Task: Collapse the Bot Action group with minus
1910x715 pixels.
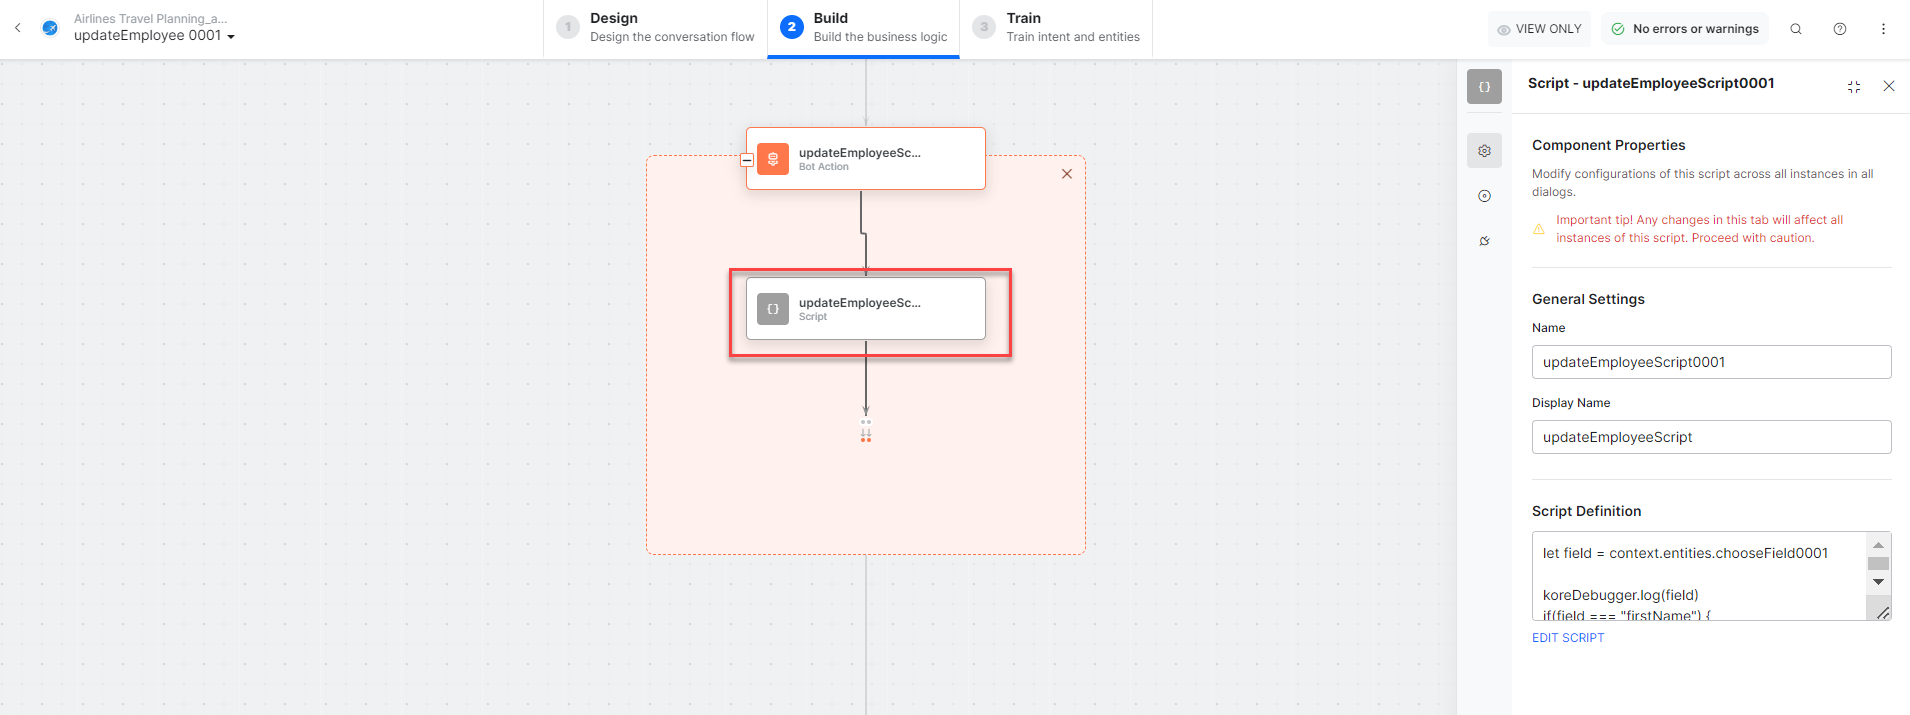Action: tap(747, 160)
